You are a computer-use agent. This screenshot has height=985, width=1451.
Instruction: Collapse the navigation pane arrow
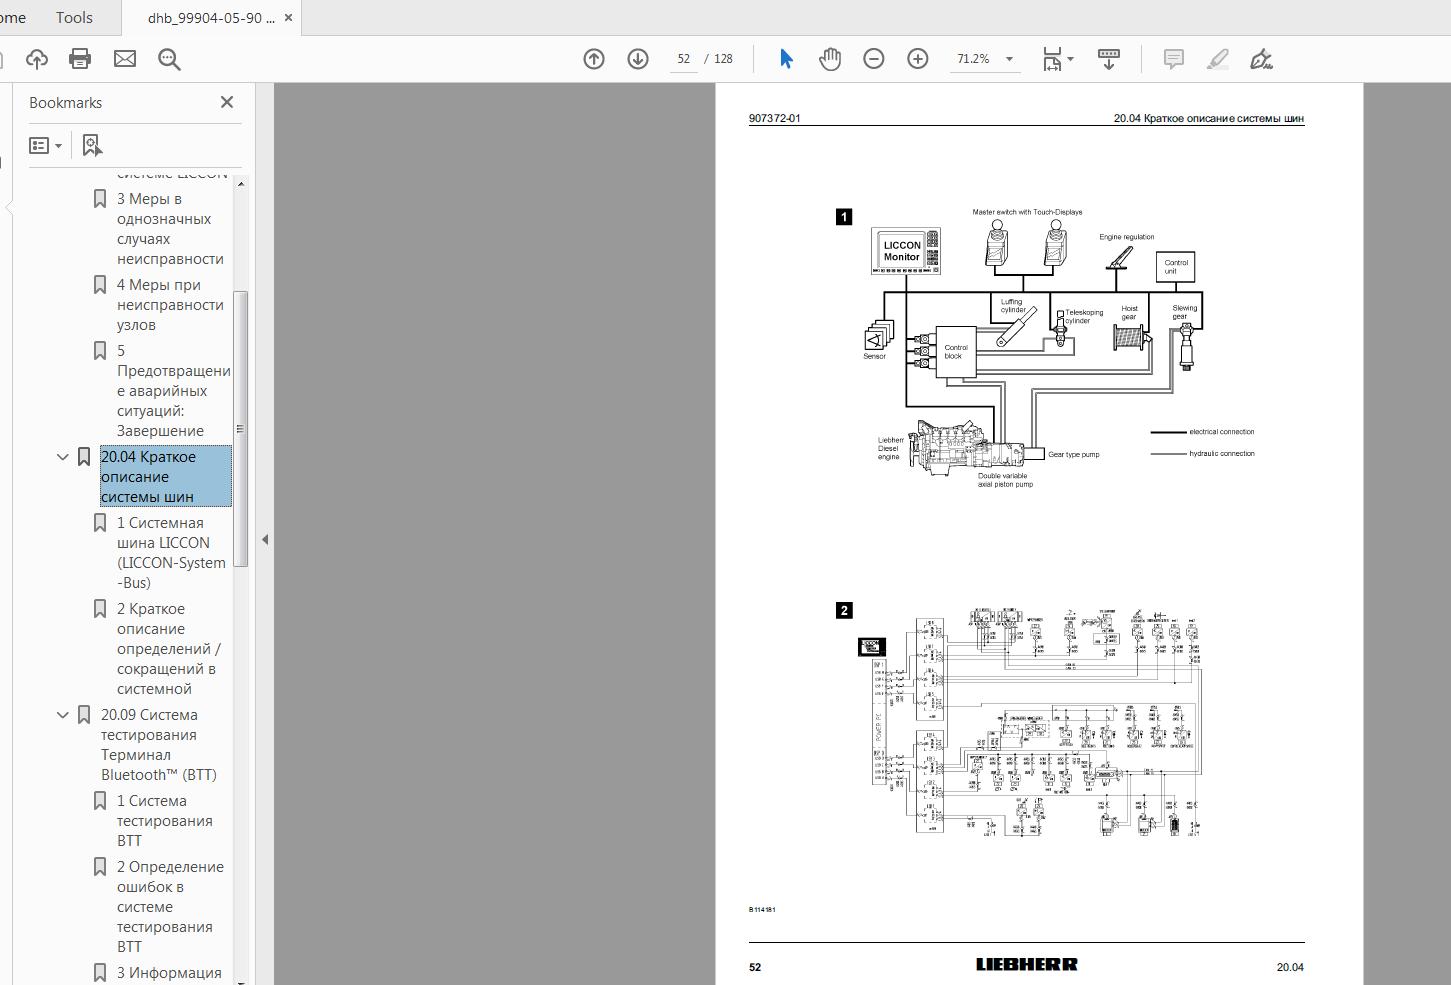click(x=265, y=540)
